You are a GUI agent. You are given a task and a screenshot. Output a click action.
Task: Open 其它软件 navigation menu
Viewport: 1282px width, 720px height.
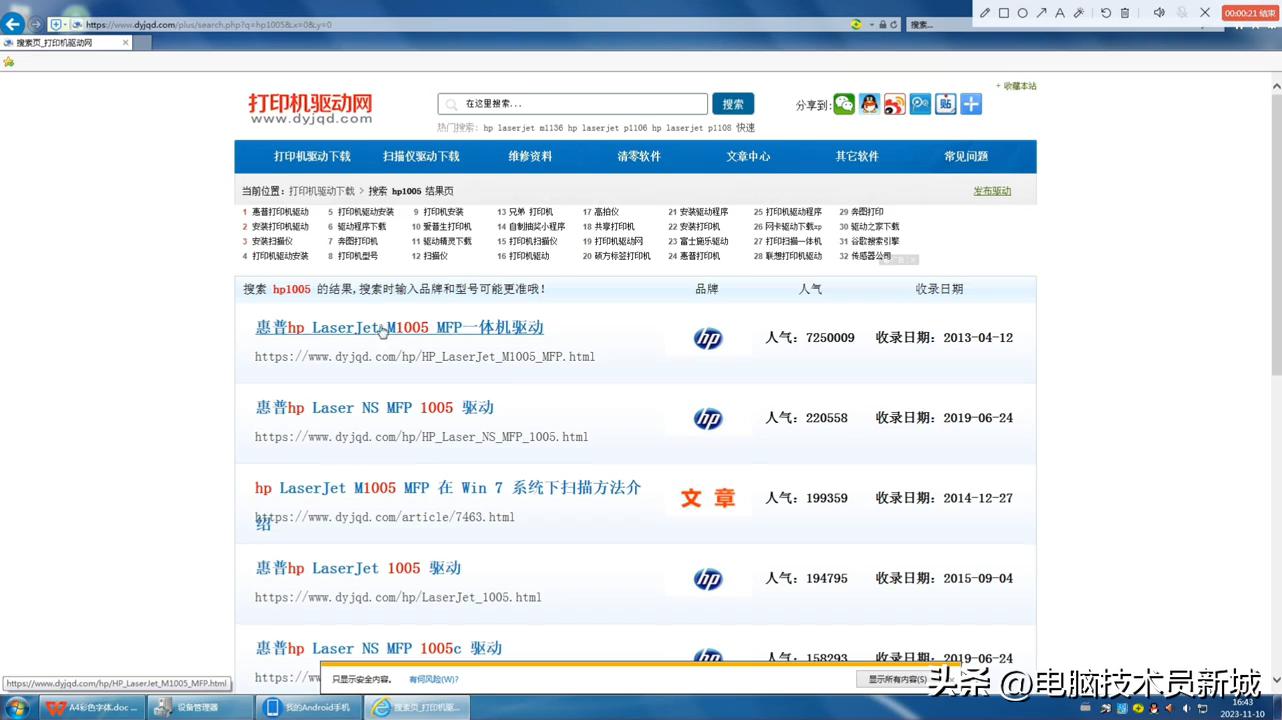tap(857, 156)
